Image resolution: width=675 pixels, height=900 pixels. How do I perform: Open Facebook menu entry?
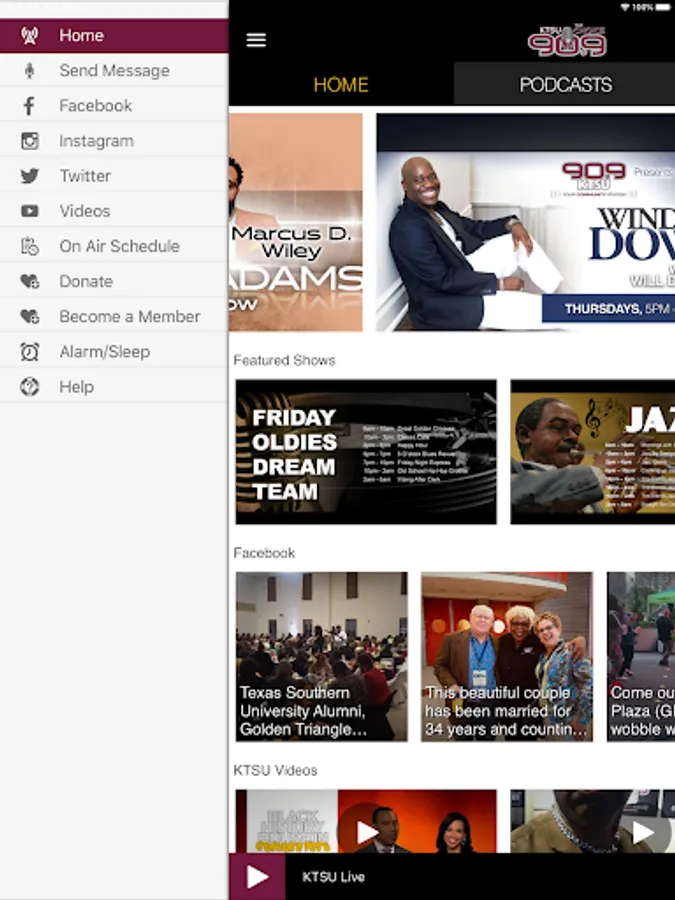[114, 106]
